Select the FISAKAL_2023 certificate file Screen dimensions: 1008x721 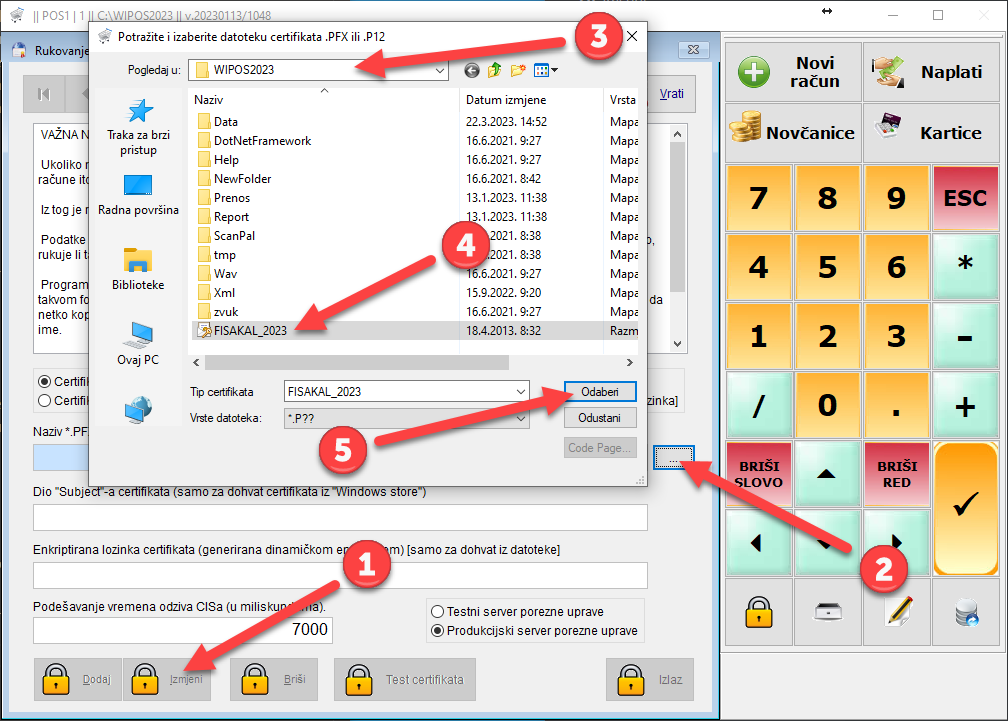click(250, 331)
